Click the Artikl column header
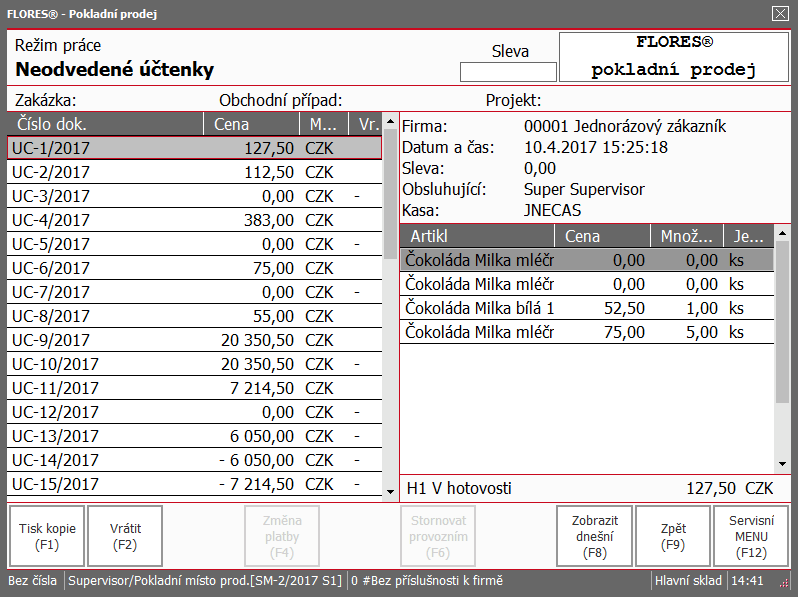 tap(477, 236)
